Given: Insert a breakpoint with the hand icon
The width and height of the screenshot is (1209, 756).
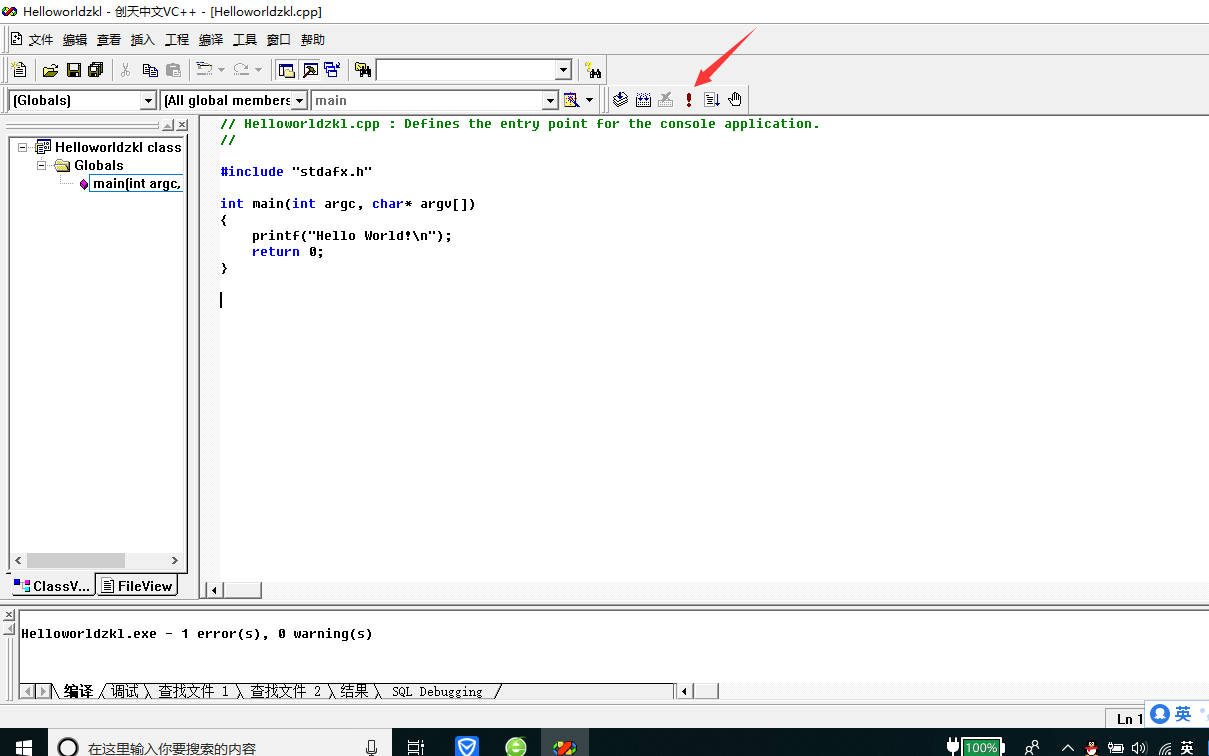Looking at the screenshot, I should (735, 100).
